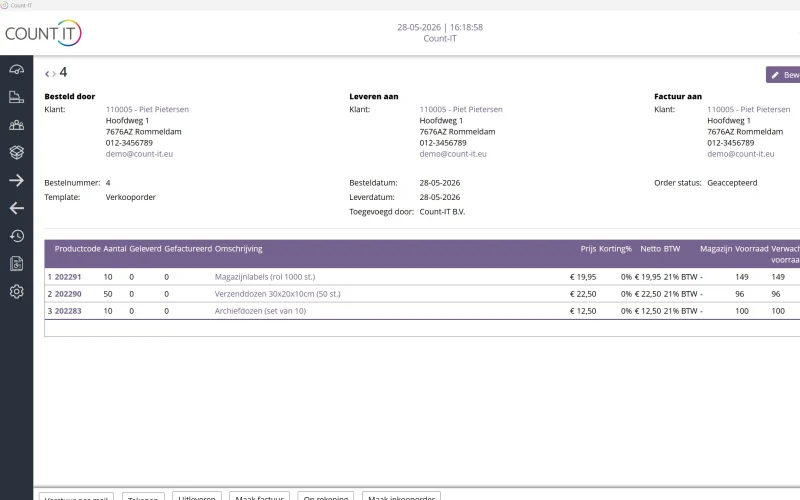Click demo@count-it.eu email under Factuur aan
The image size is (800, 500).
pos(741,154)
